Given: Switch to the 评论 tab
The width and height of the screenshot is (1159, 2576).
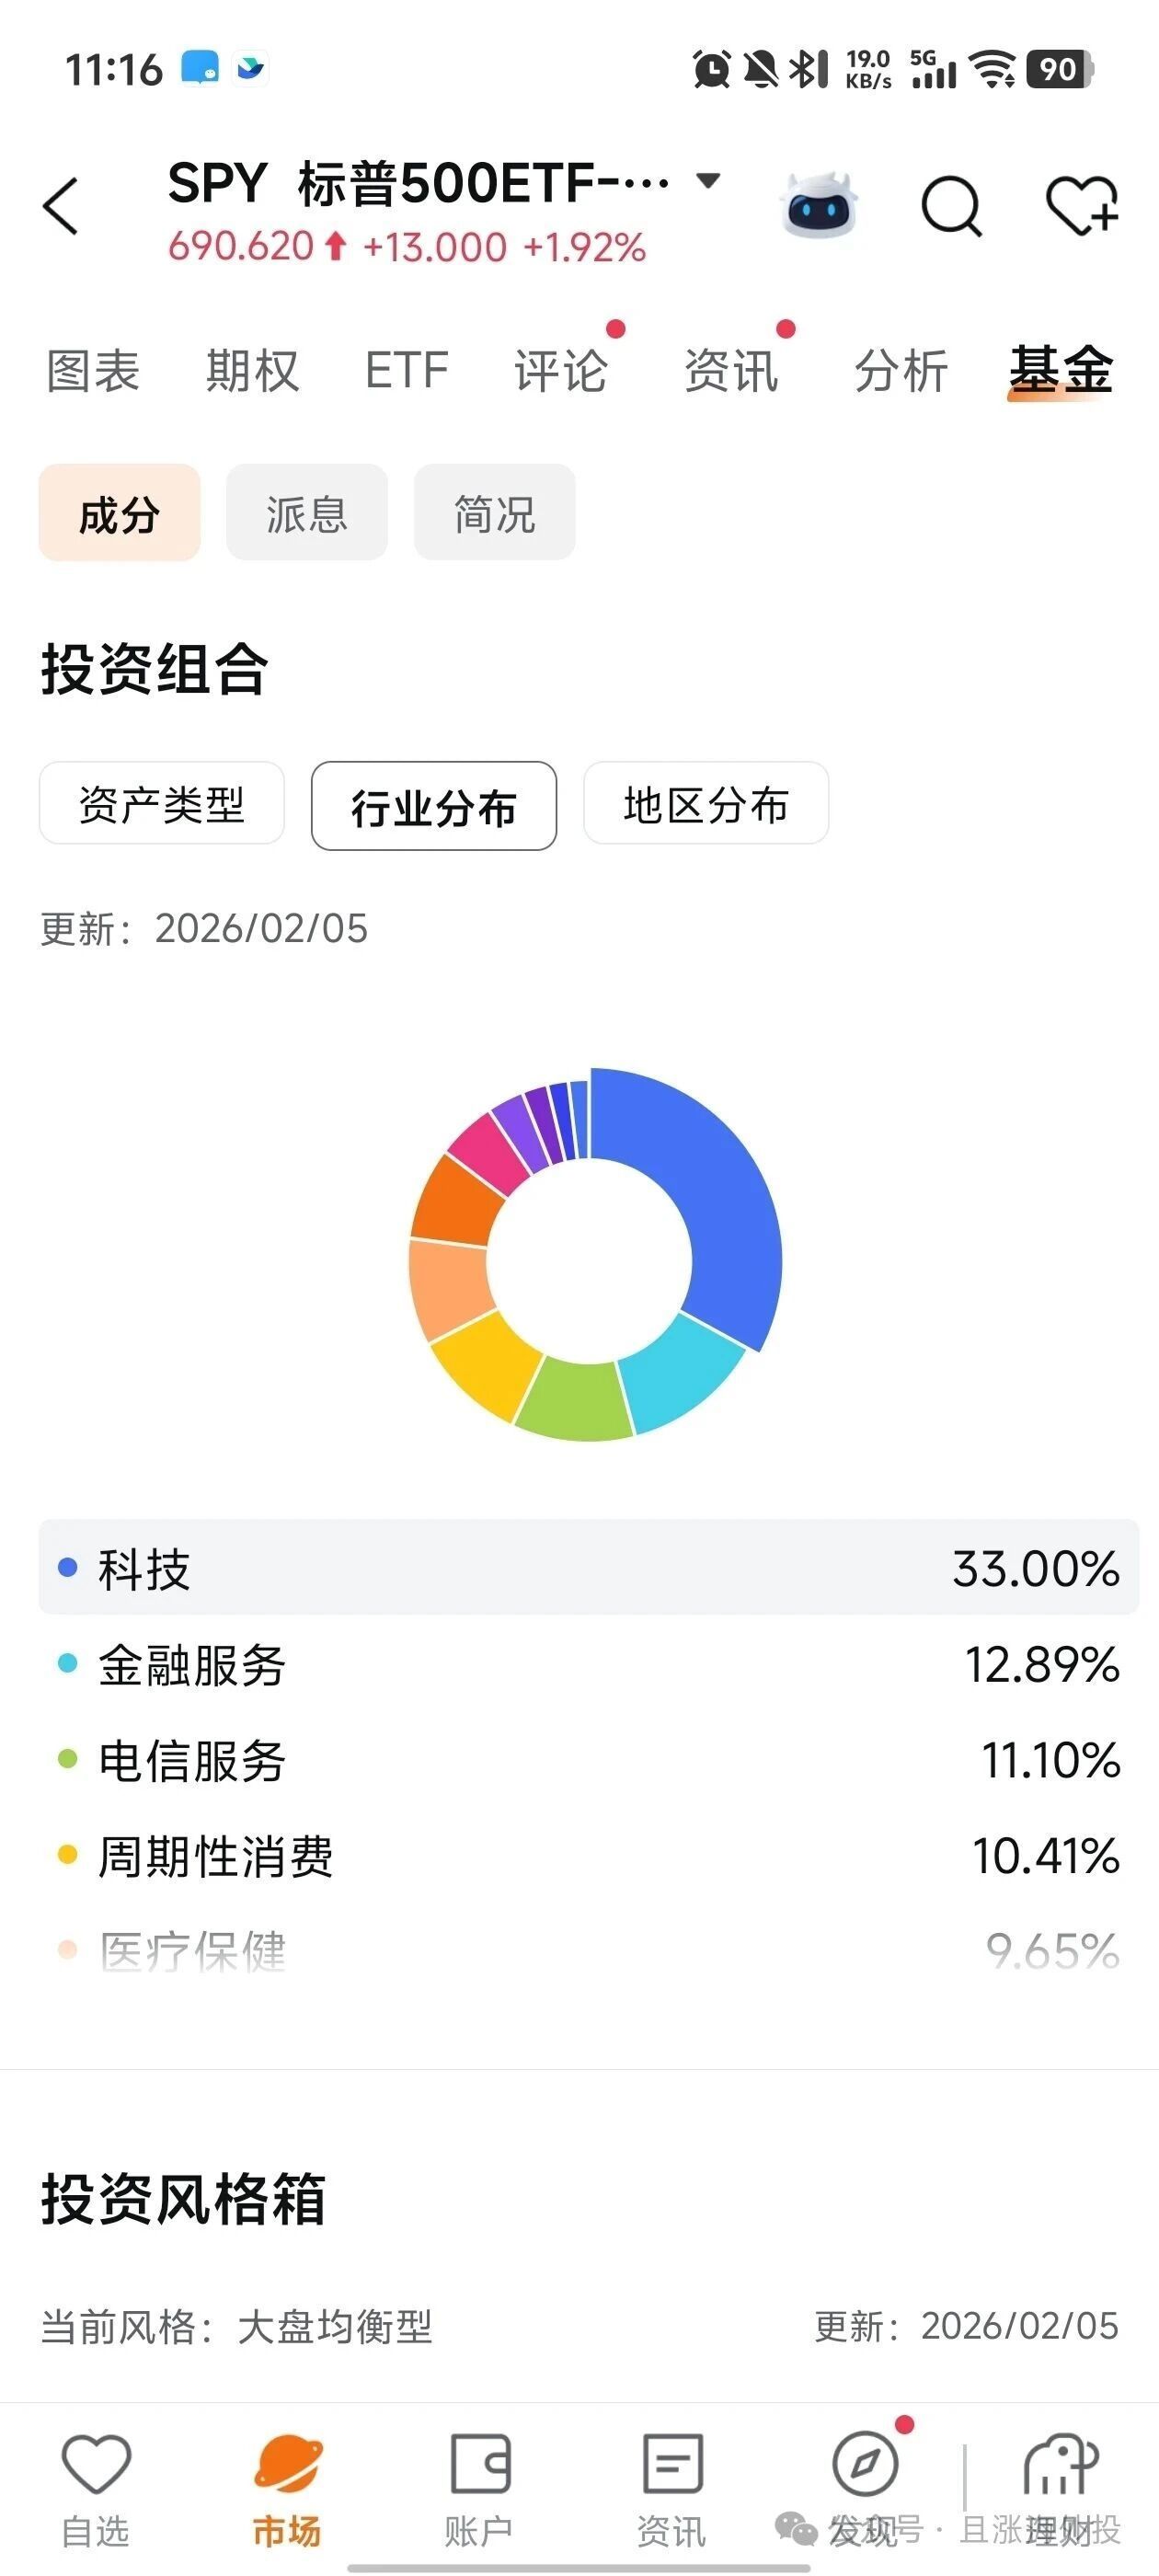Looking at the screenshot, I should coord(561,371).
